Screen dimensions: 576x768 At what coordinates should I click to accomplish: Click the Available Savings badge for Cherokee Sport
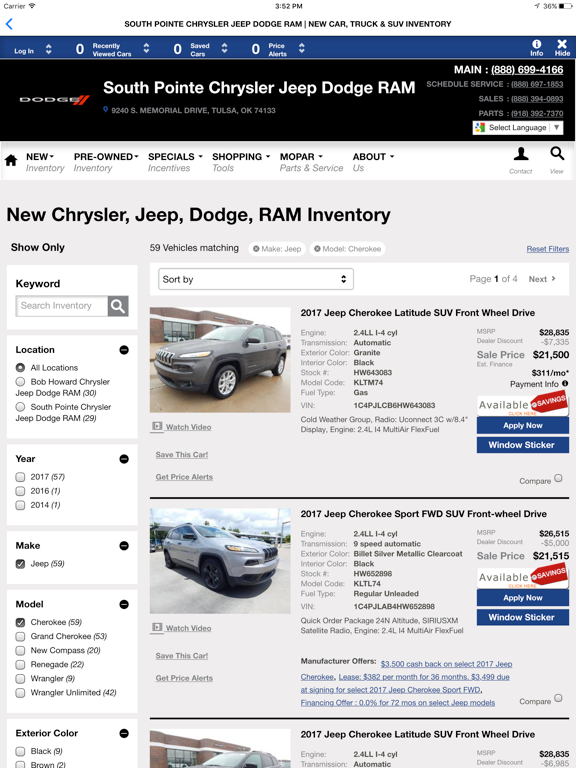pos(523,577)
